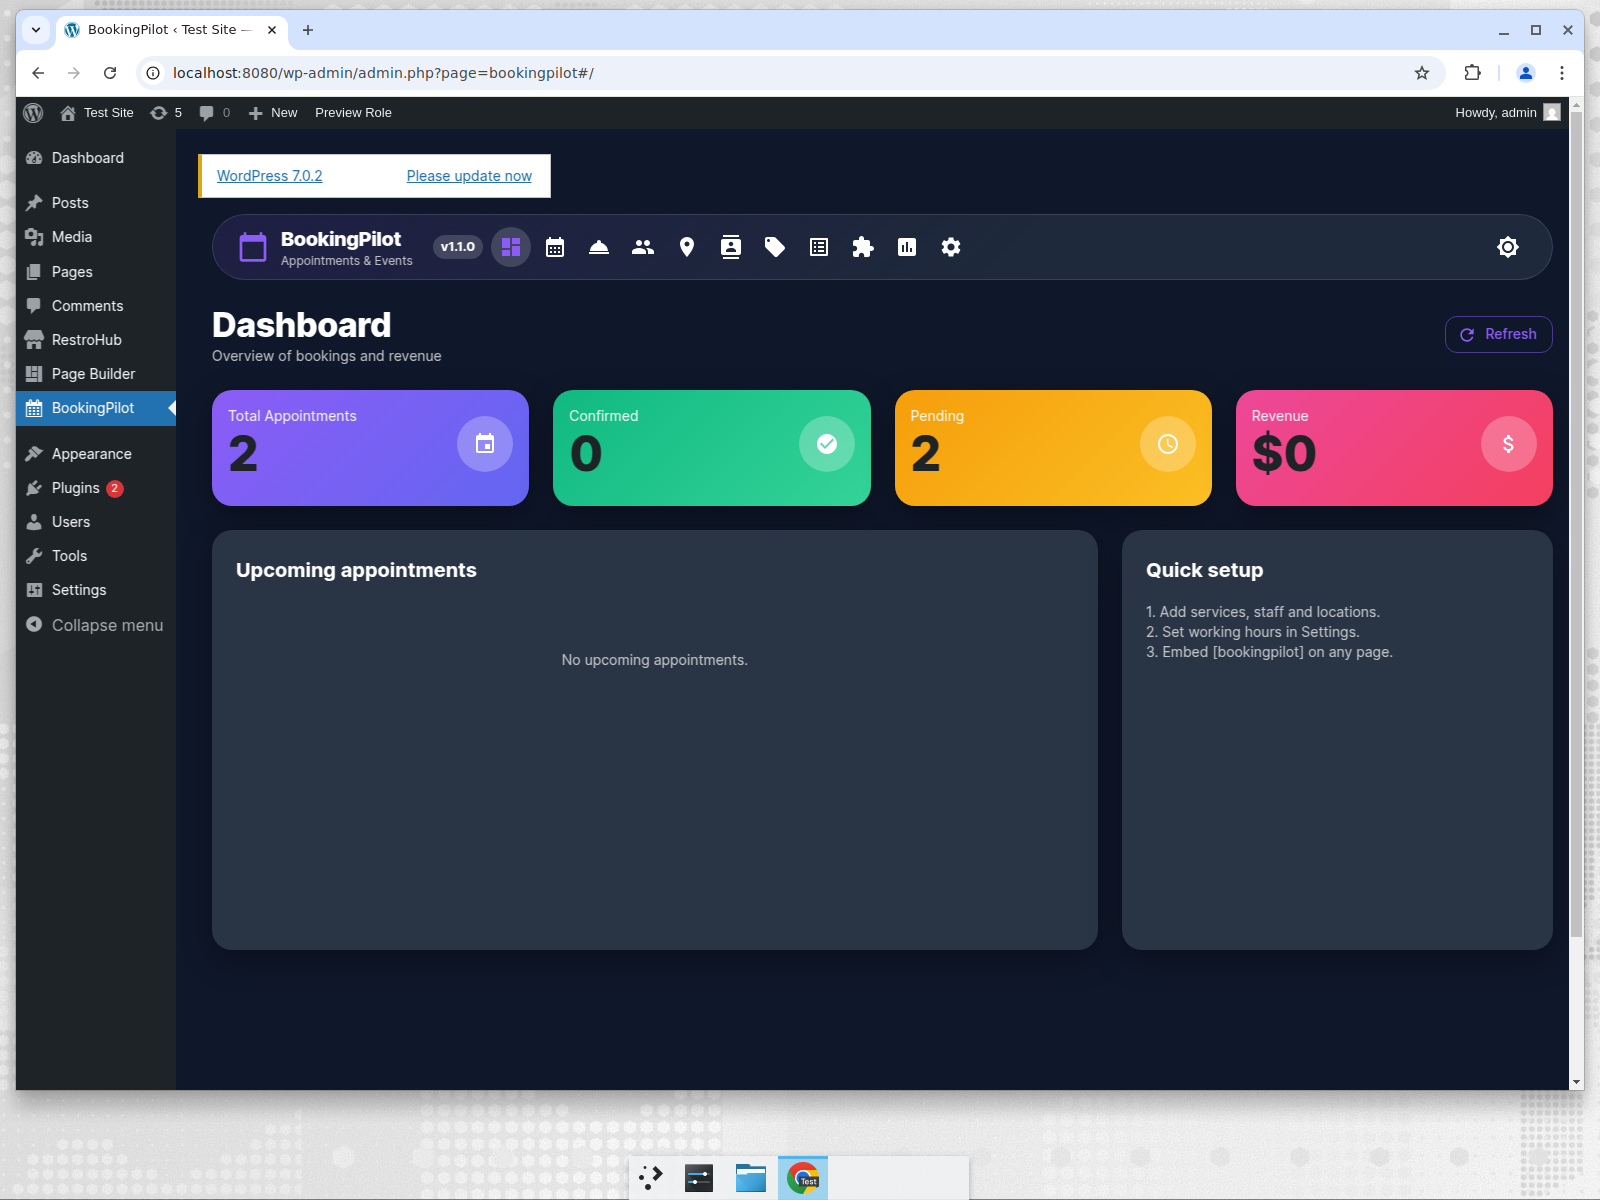
Task: Open the extensions puzzle icon in BookingPilot toolbar
Action: [x=863, y=247]
